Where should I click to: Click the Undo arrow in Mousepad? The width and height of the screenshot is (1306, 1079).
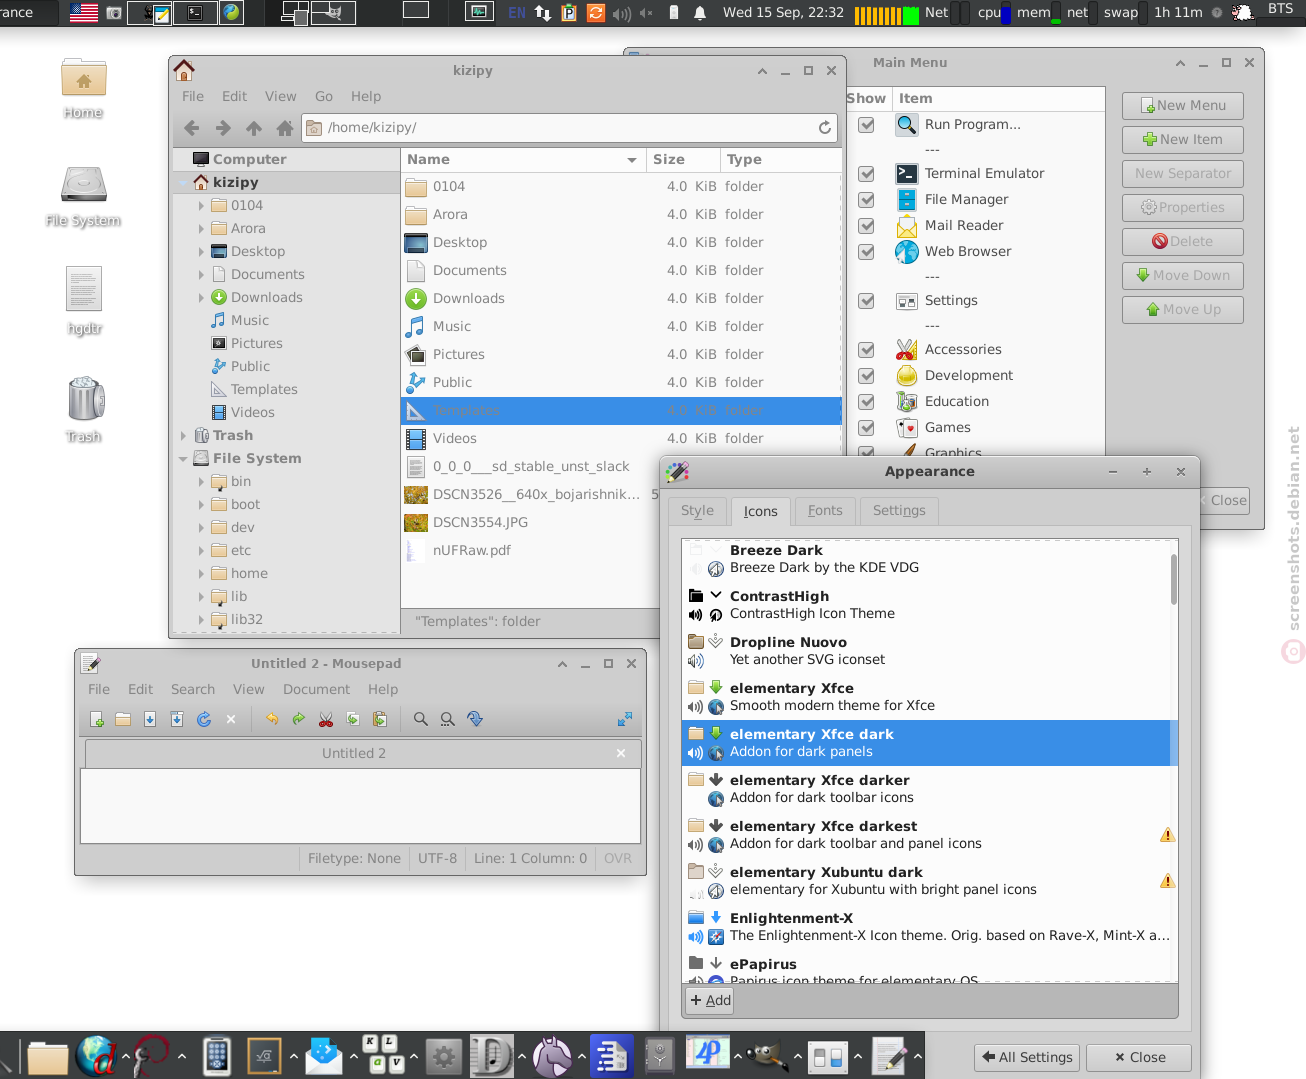click(272, 719)
